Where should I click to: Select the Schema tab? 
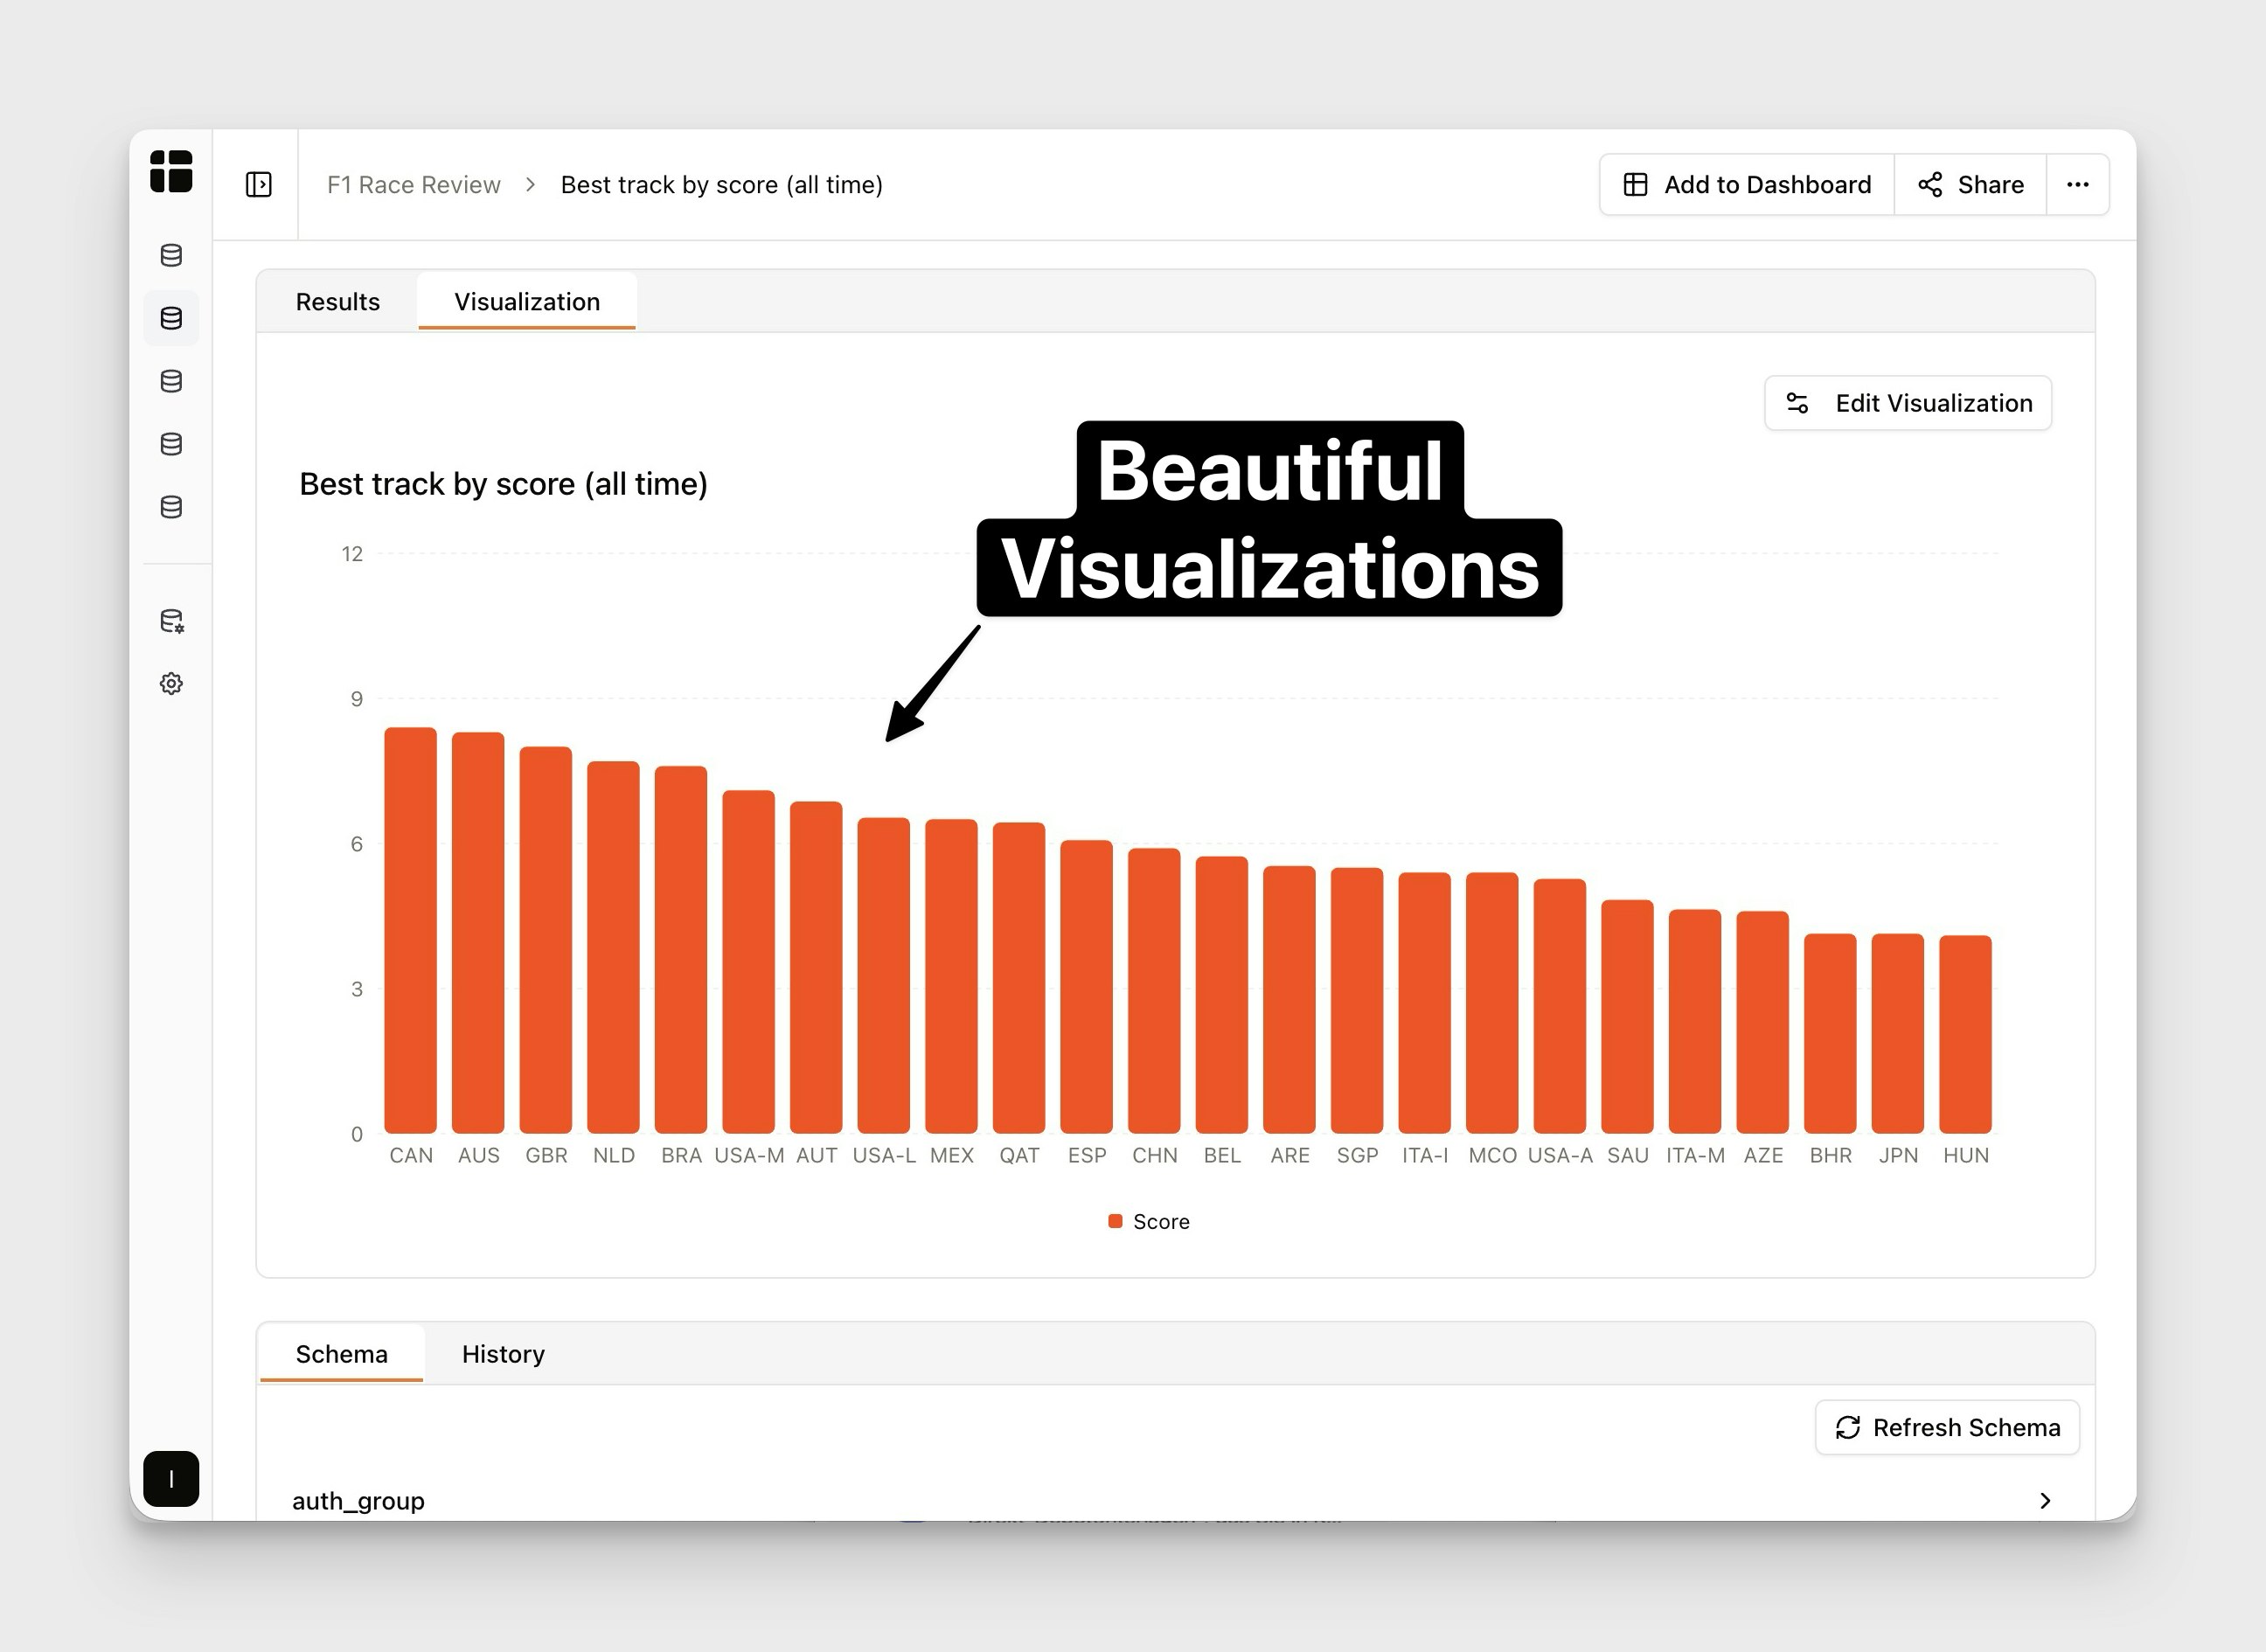pos(341,1354)
